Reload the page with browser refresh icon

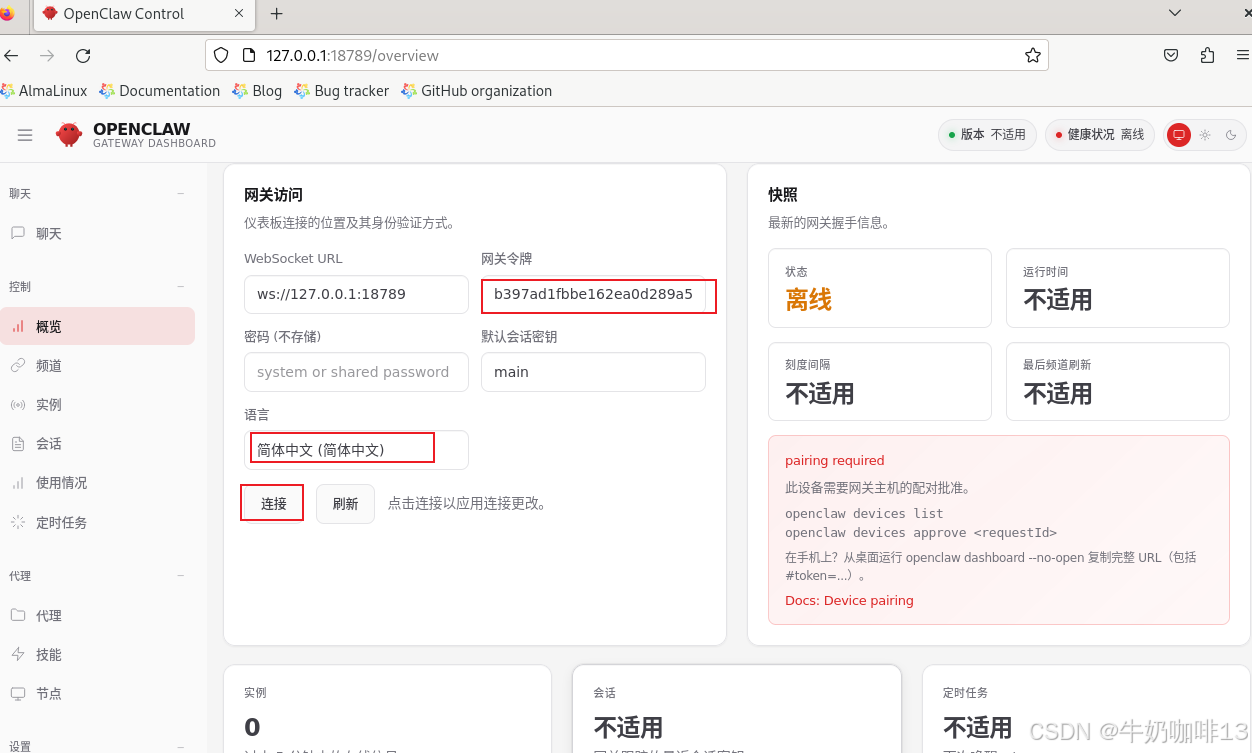click(83, 55)
